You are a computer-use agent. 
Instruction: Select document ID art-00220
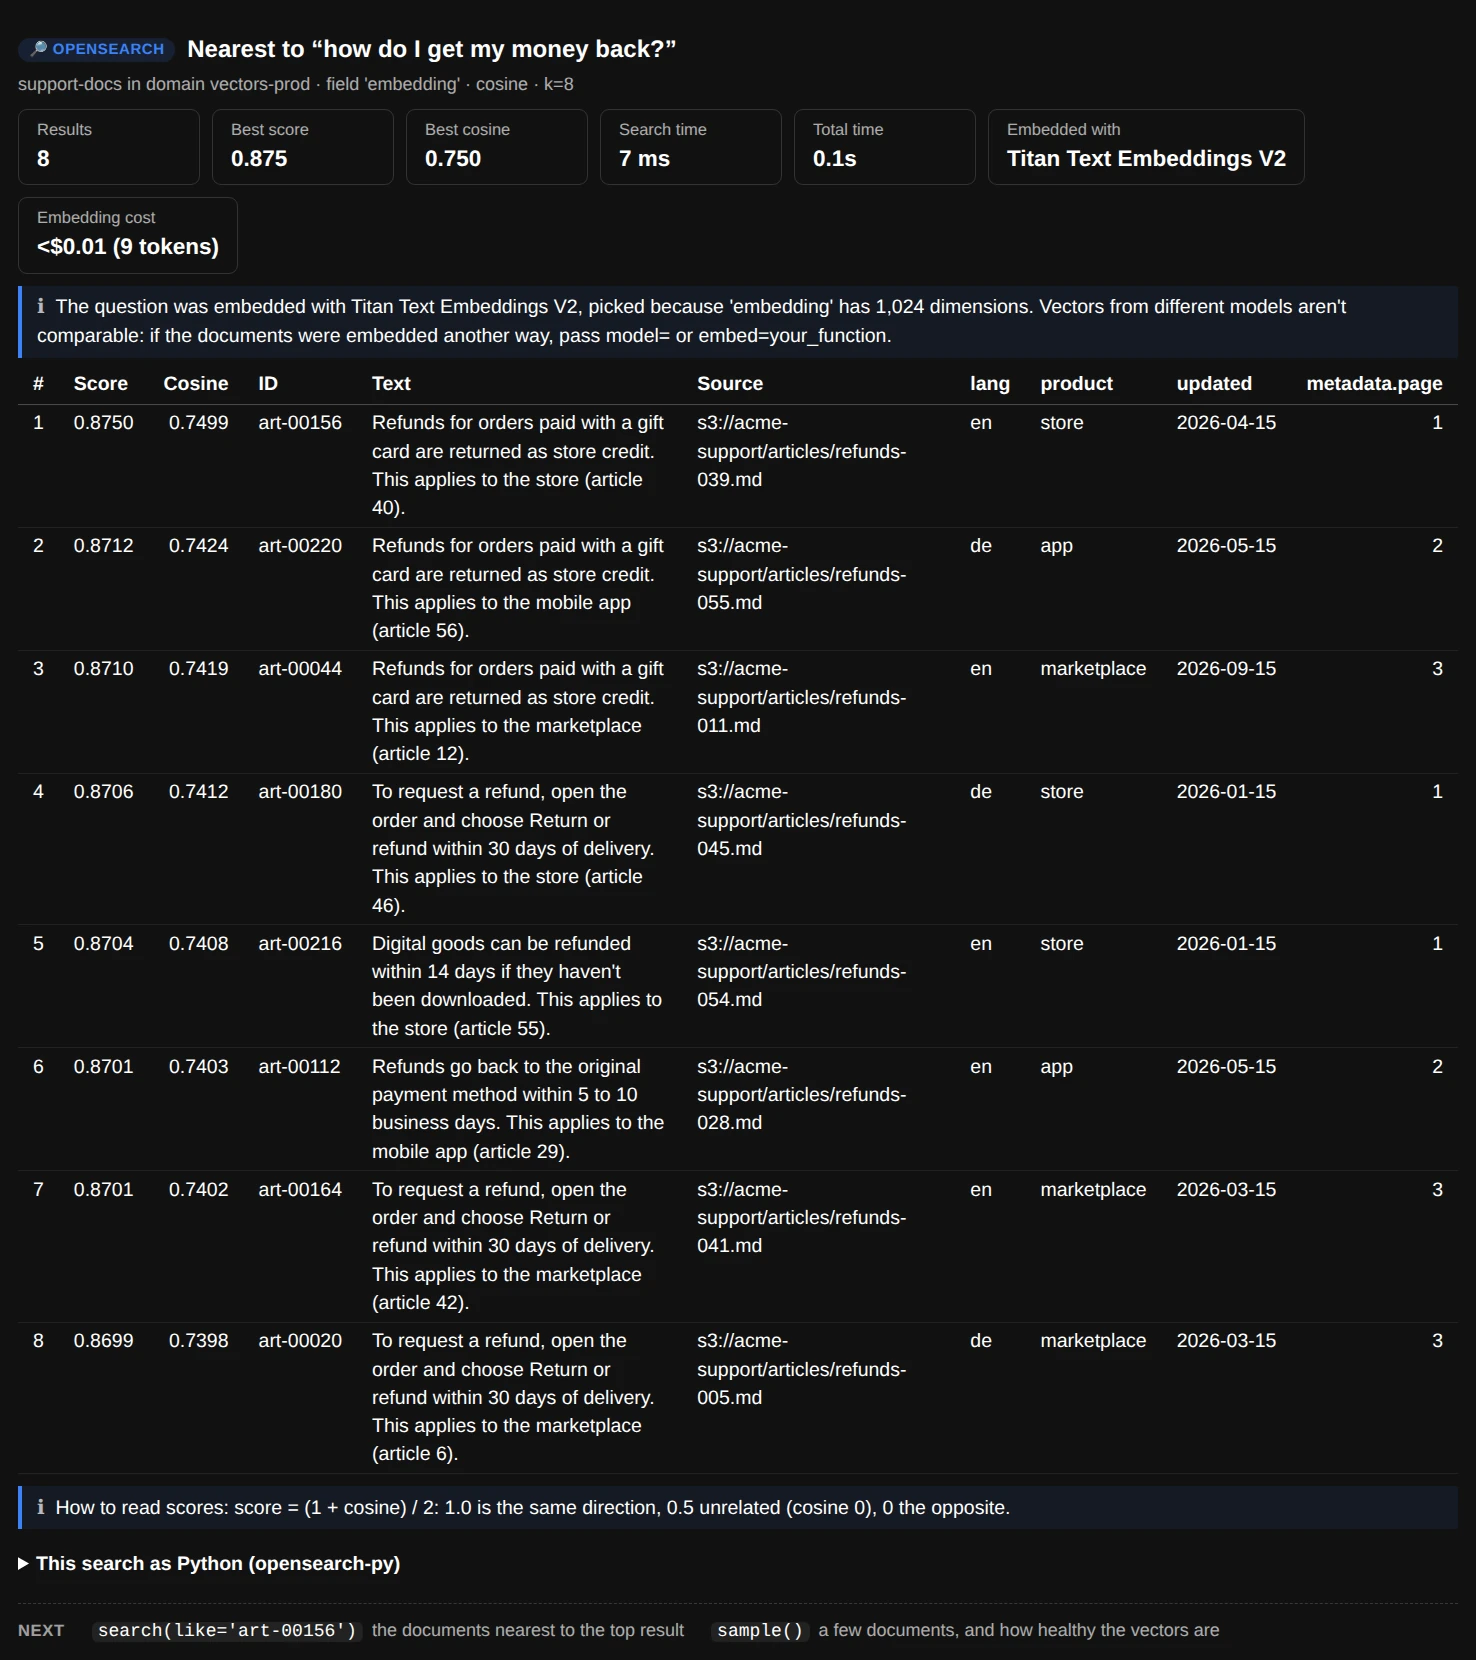pyautogui.click(x=300, y=546)
